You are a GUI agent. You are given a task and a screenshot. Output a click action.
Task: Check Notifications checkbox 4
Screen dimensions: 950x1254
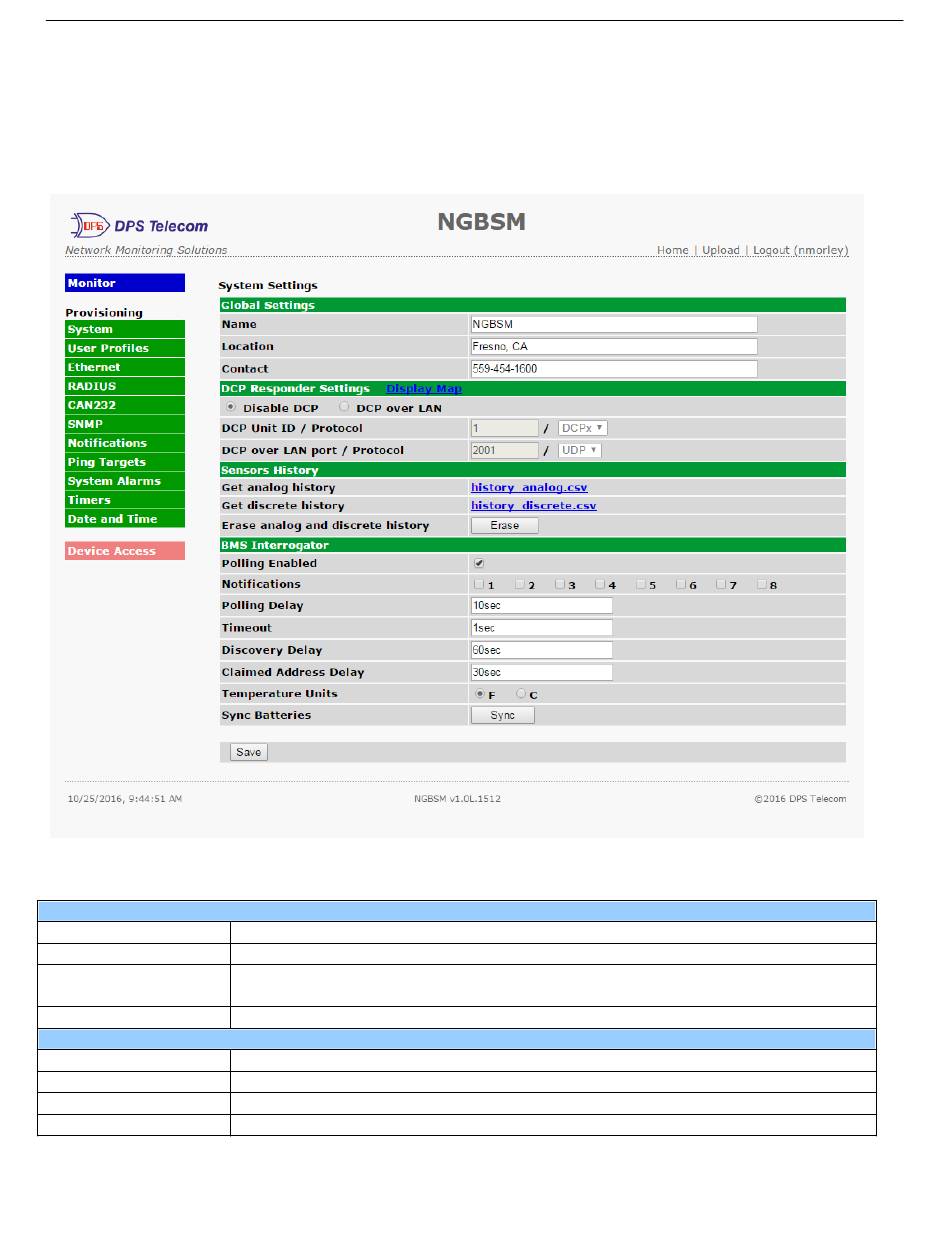point(600,584)
